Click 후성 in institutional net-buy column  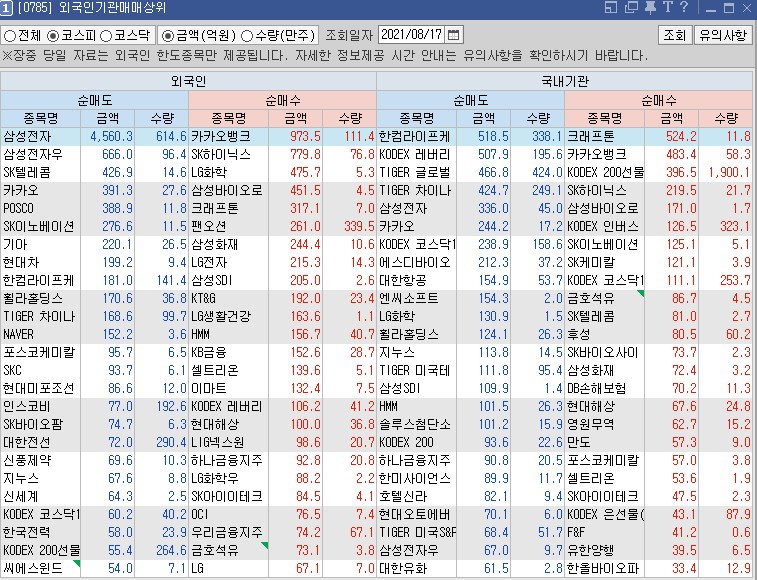579,335
